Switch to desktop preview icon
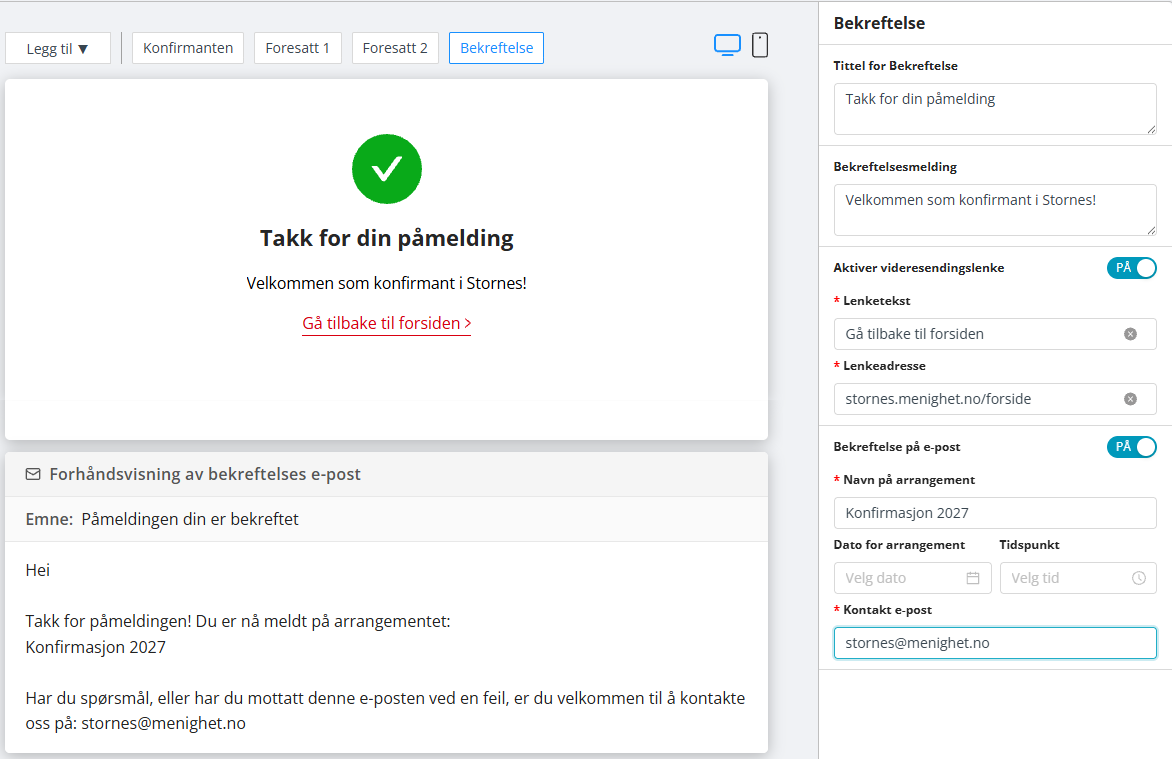1172x759 pixels. [x=727, y=46]
